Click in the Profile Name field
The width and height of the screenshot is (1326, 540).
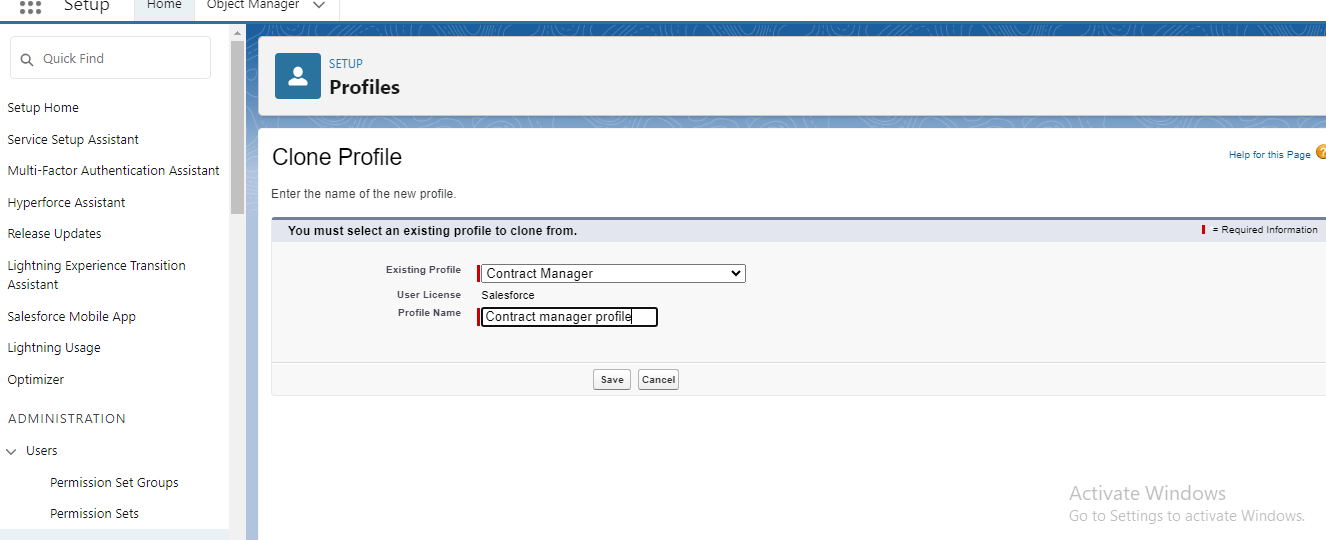pyautogui.click(x=569, y=317)
